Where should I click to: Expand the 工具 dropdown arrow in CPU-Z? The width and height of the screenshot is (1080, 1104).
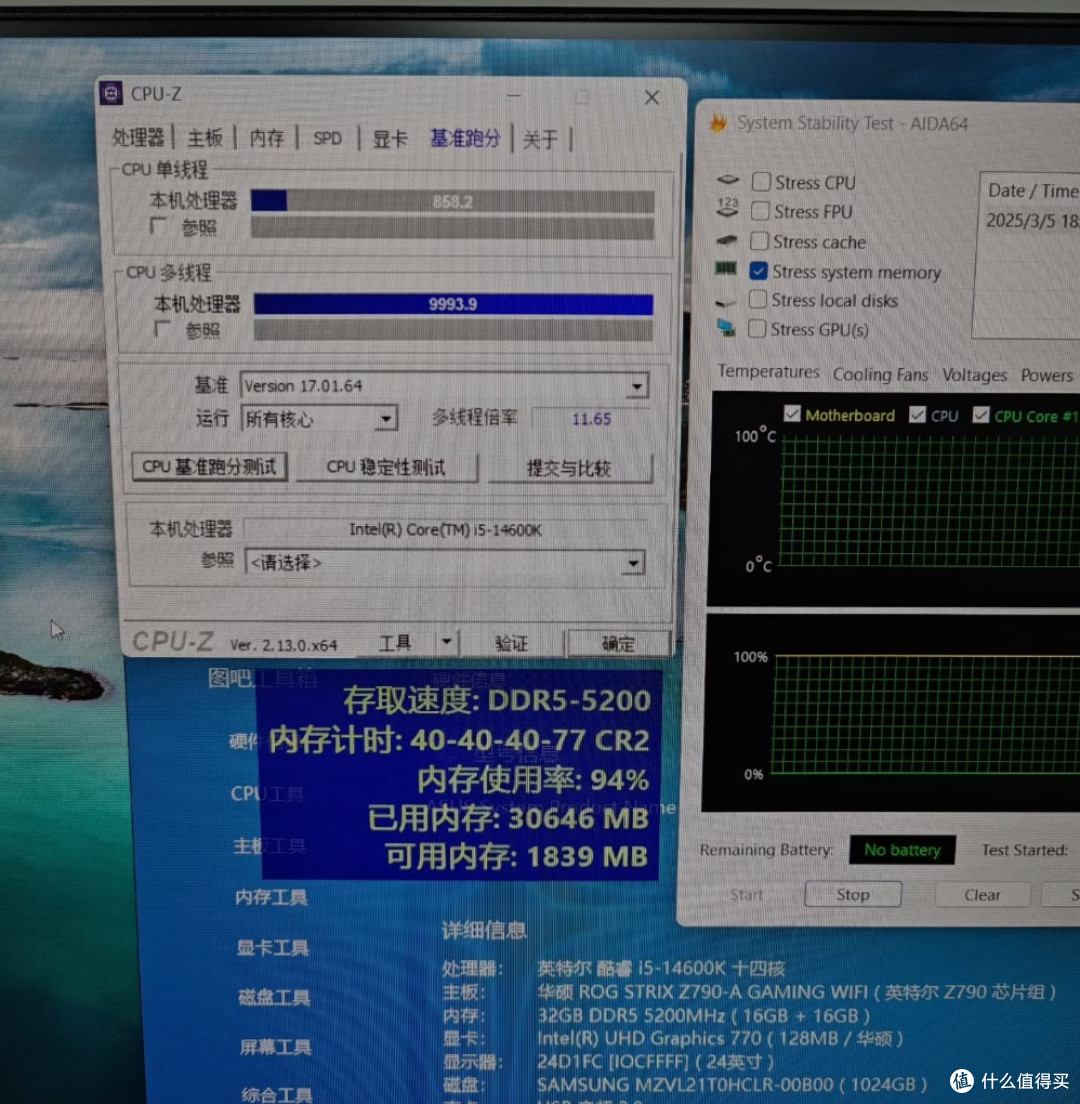[446, 642]
